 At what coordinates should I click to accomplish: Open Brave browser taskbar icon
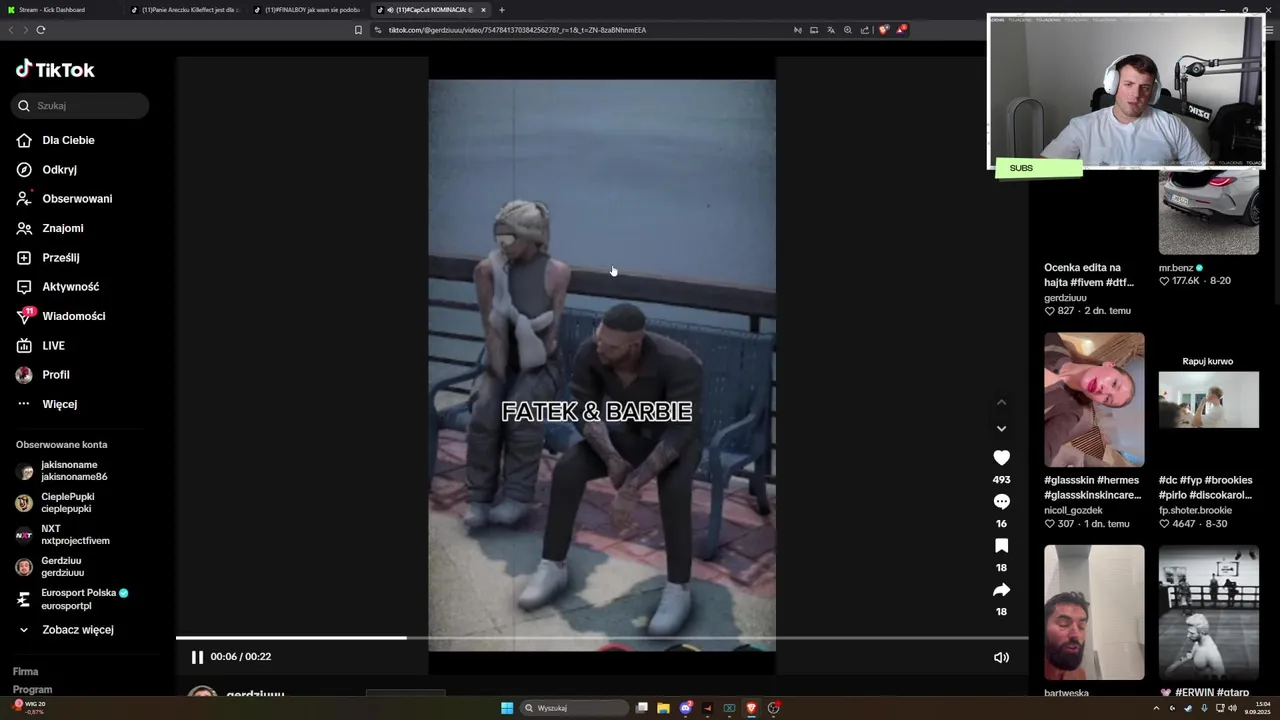752,708
